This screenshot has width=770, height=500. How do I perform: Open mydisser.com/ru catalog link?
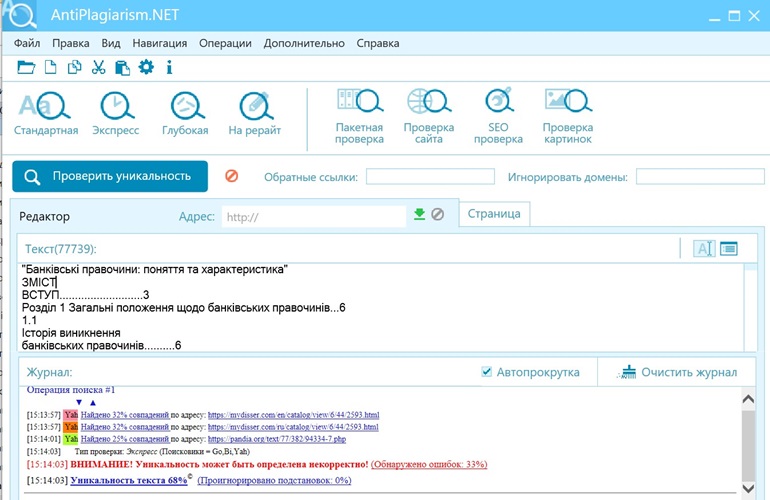click(x=293, y=427)
